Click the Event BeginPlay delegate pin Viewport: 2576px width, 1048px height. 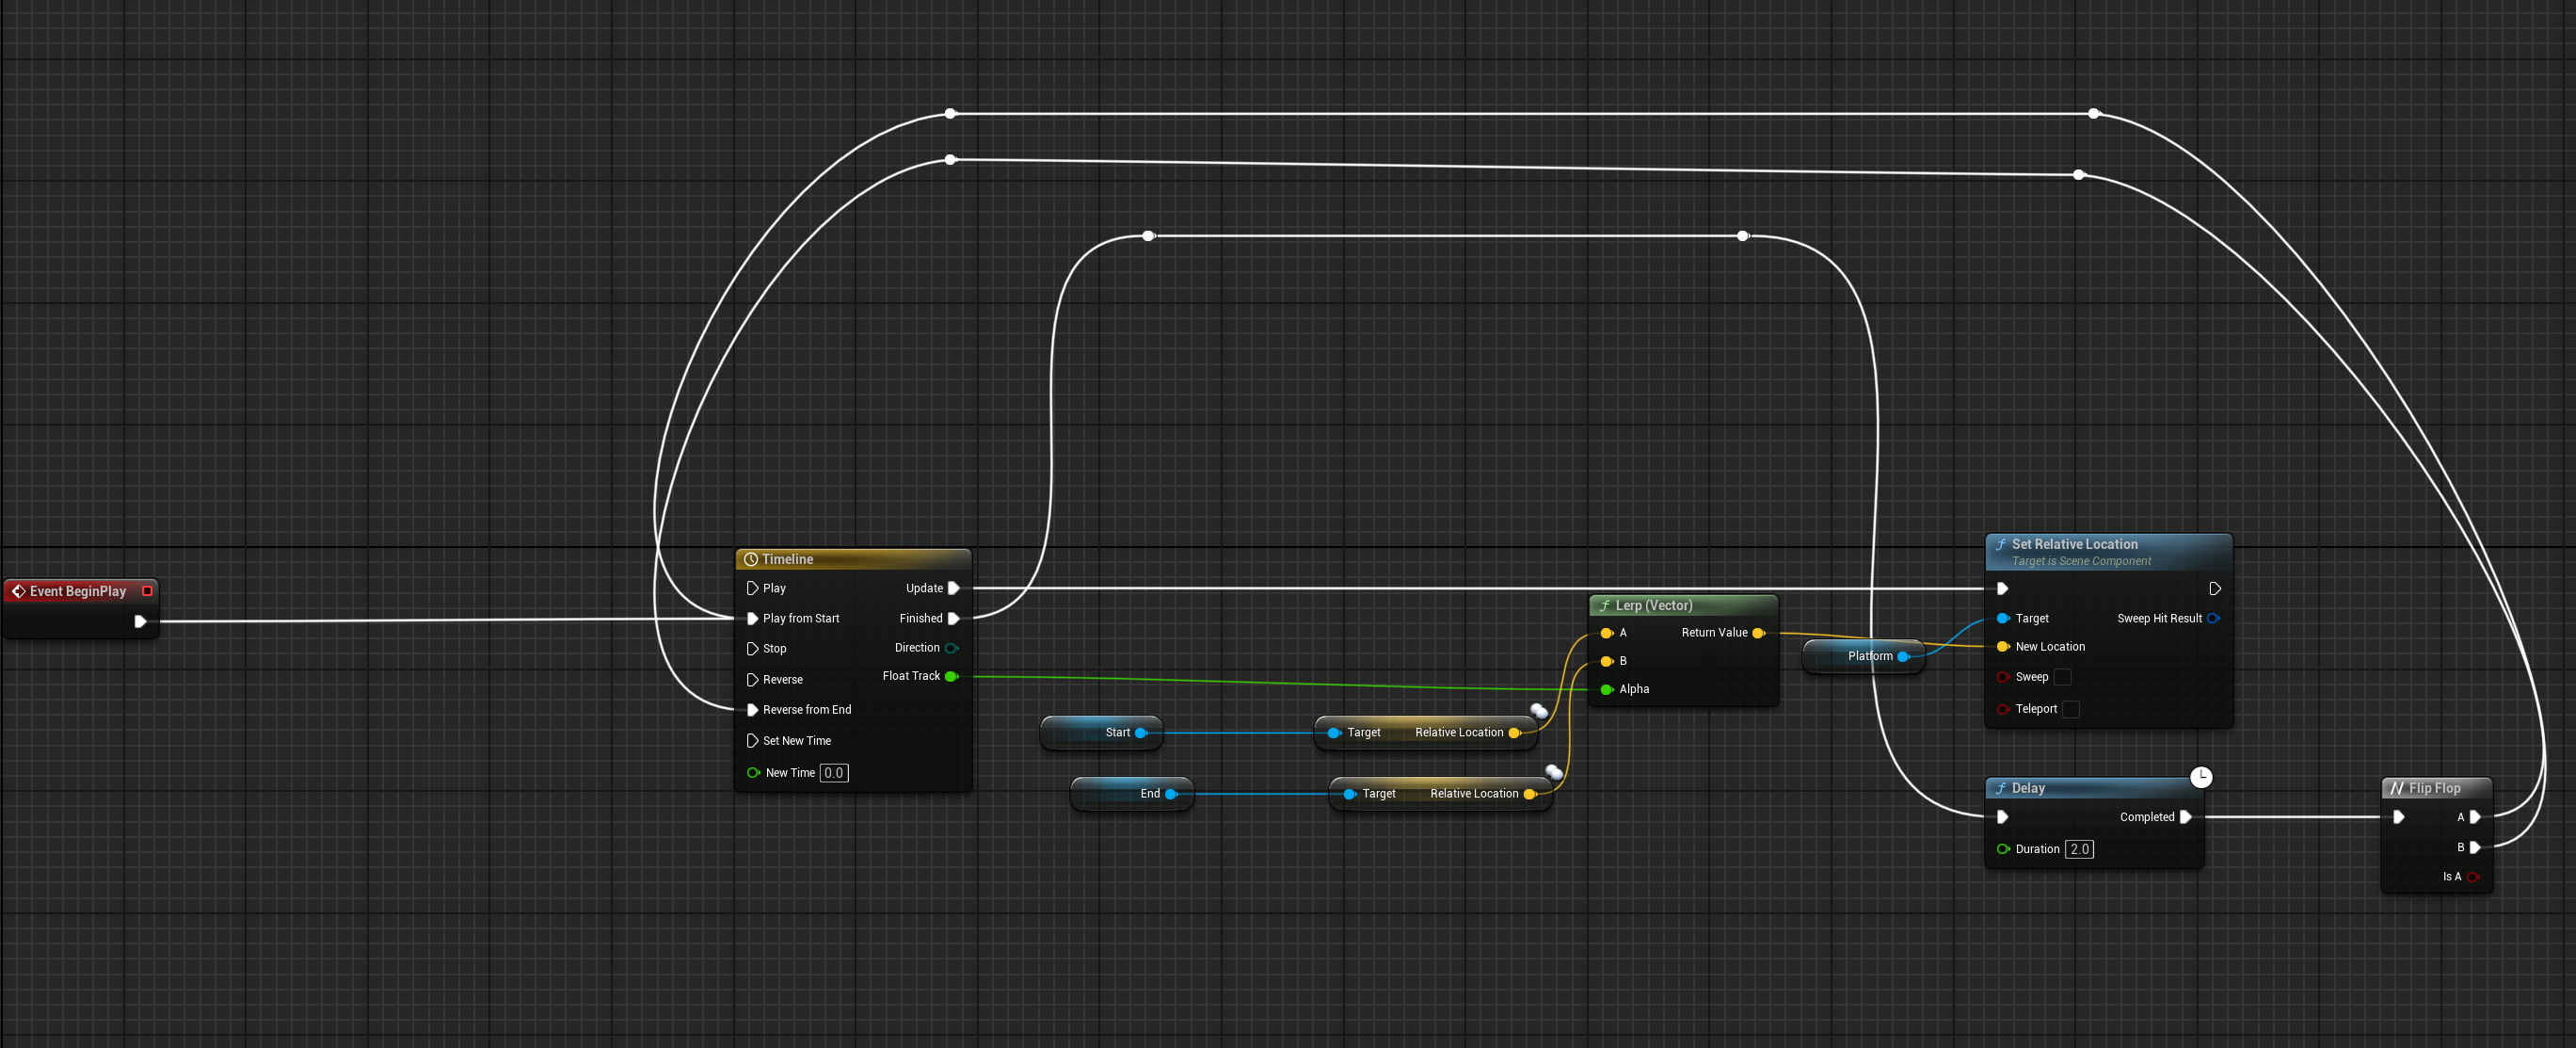[x=147, y=591]
